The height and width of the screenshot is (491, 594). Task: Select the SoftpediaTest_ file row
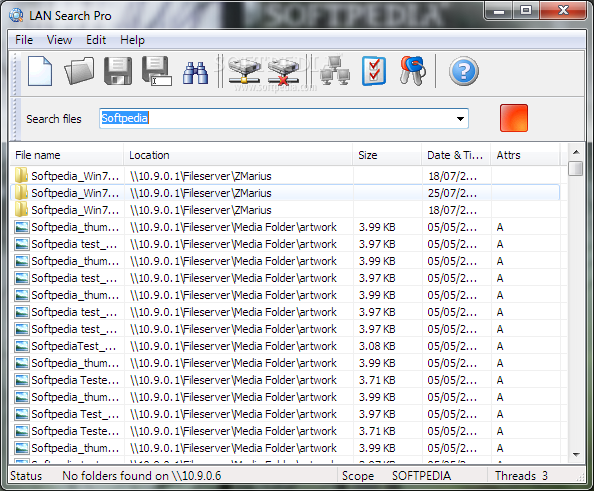pyautogui.click(x=285, y=346)
